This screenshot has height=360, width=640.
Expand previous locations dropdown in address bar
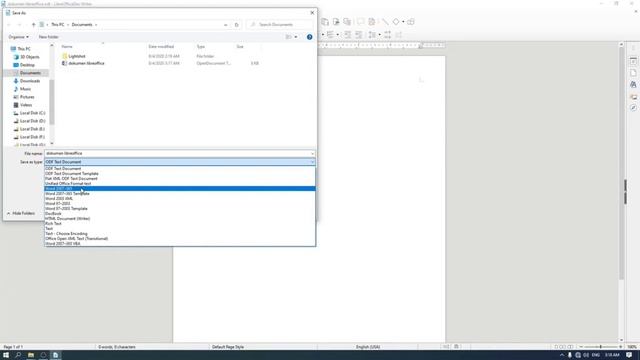coord(226,25)
